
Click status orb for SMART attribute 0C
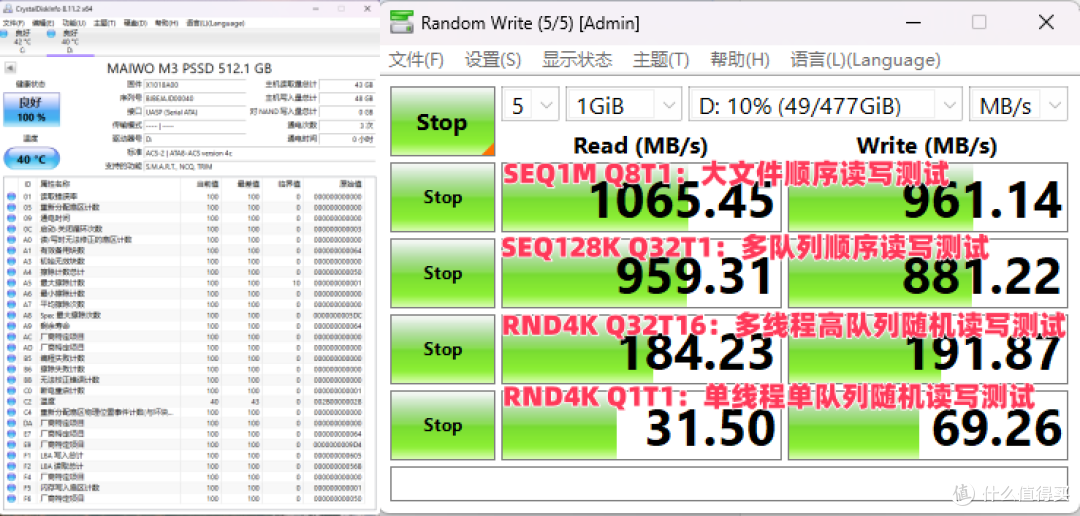tap(10, 229)
